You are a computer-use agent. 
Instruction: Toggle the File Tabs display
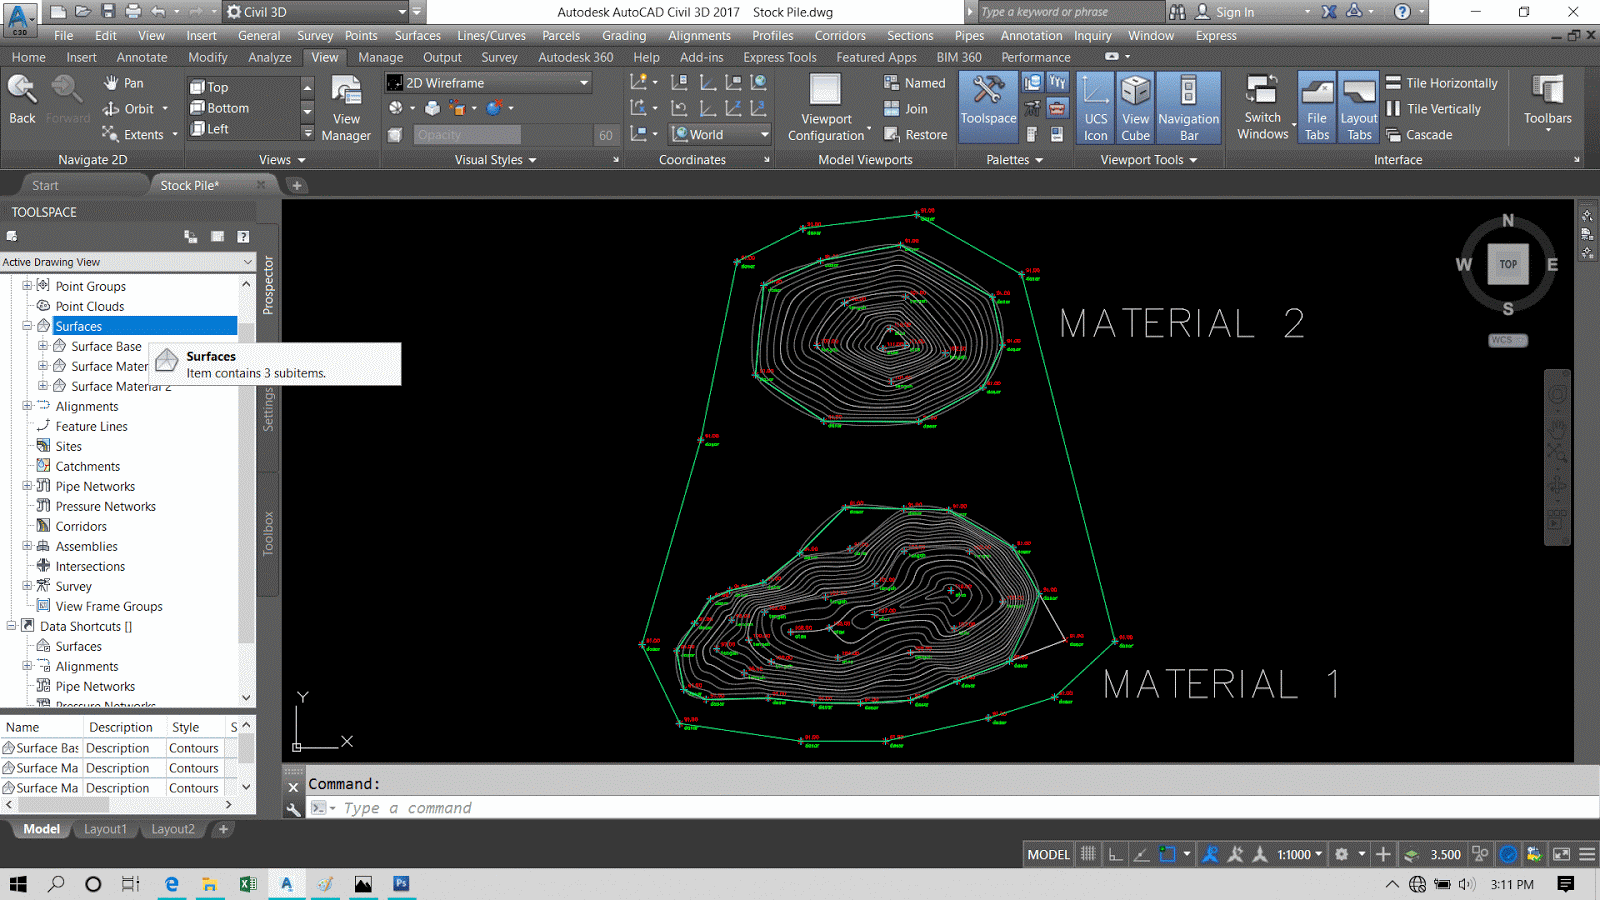(x=1317, y=108)
